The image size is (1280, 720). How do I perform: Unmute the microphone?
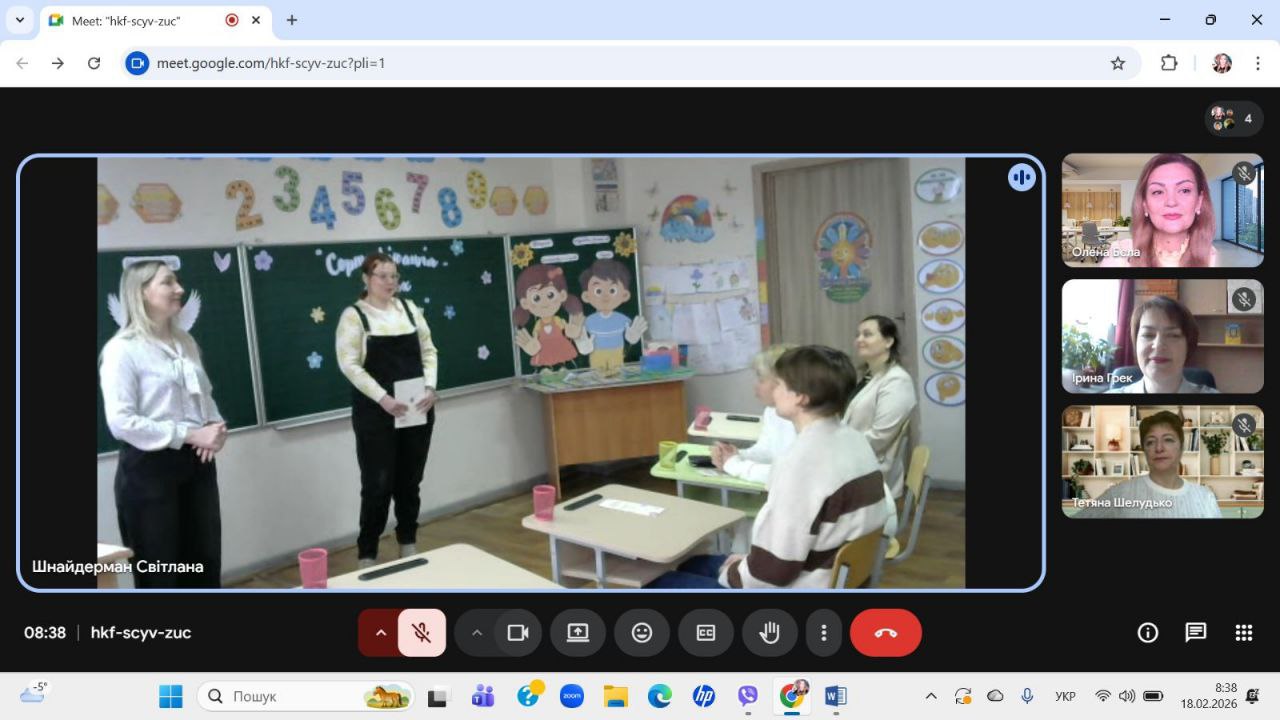(421, 632)
